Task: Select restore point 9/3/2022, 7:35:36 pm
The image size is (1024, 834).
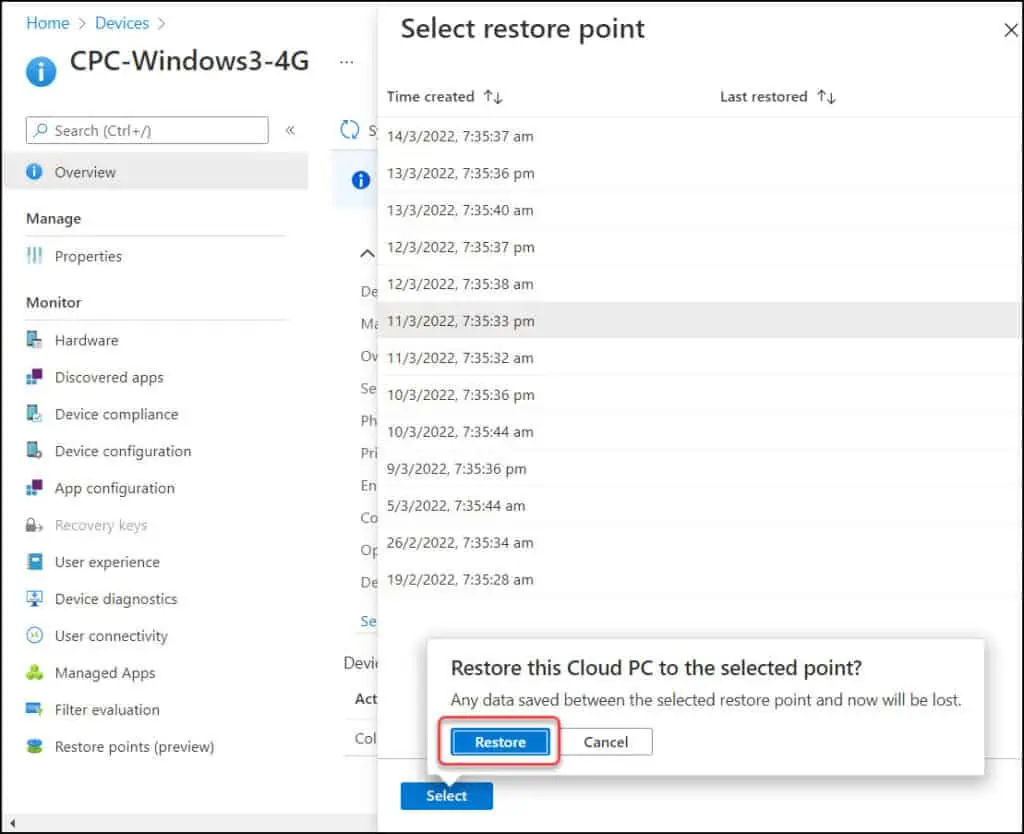Action: point(699,468)
